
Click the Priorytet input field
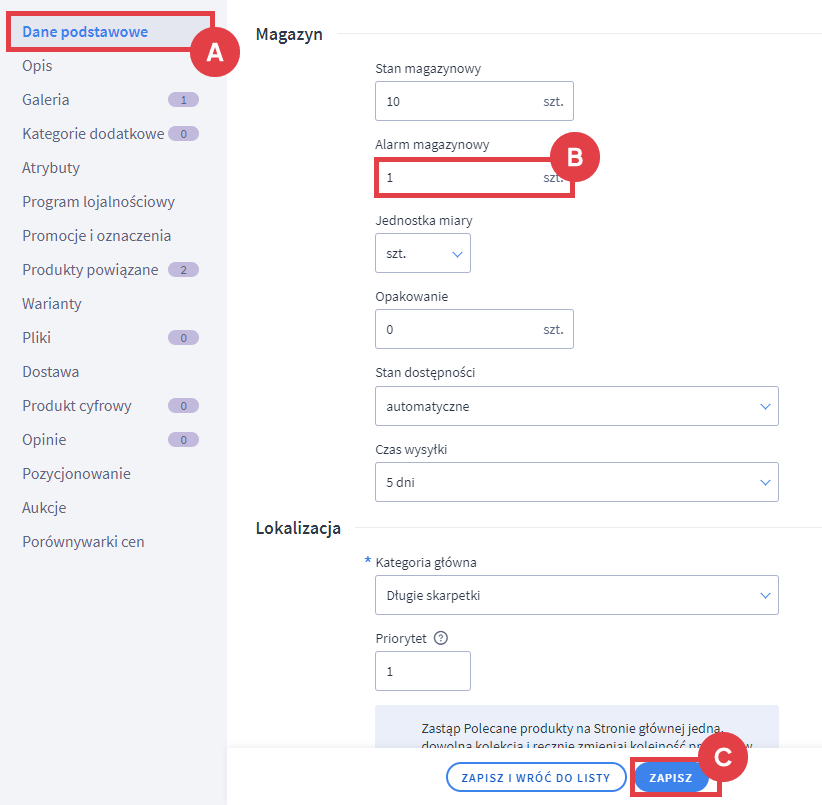pos(422,672)
